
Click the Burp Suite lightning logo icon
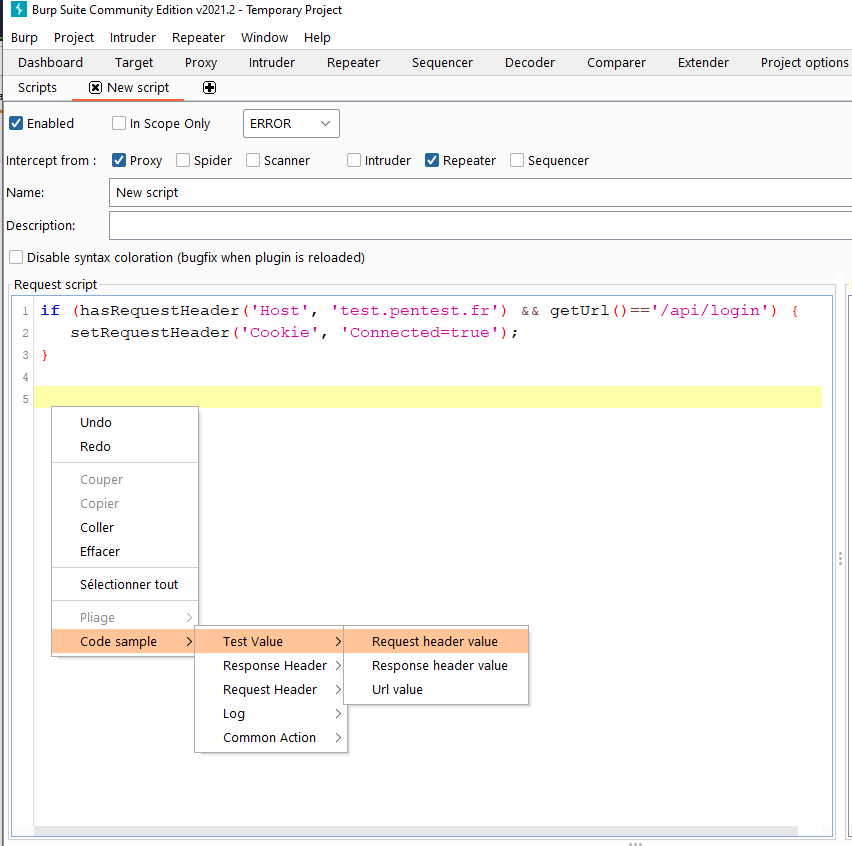[x=18, y=9]
